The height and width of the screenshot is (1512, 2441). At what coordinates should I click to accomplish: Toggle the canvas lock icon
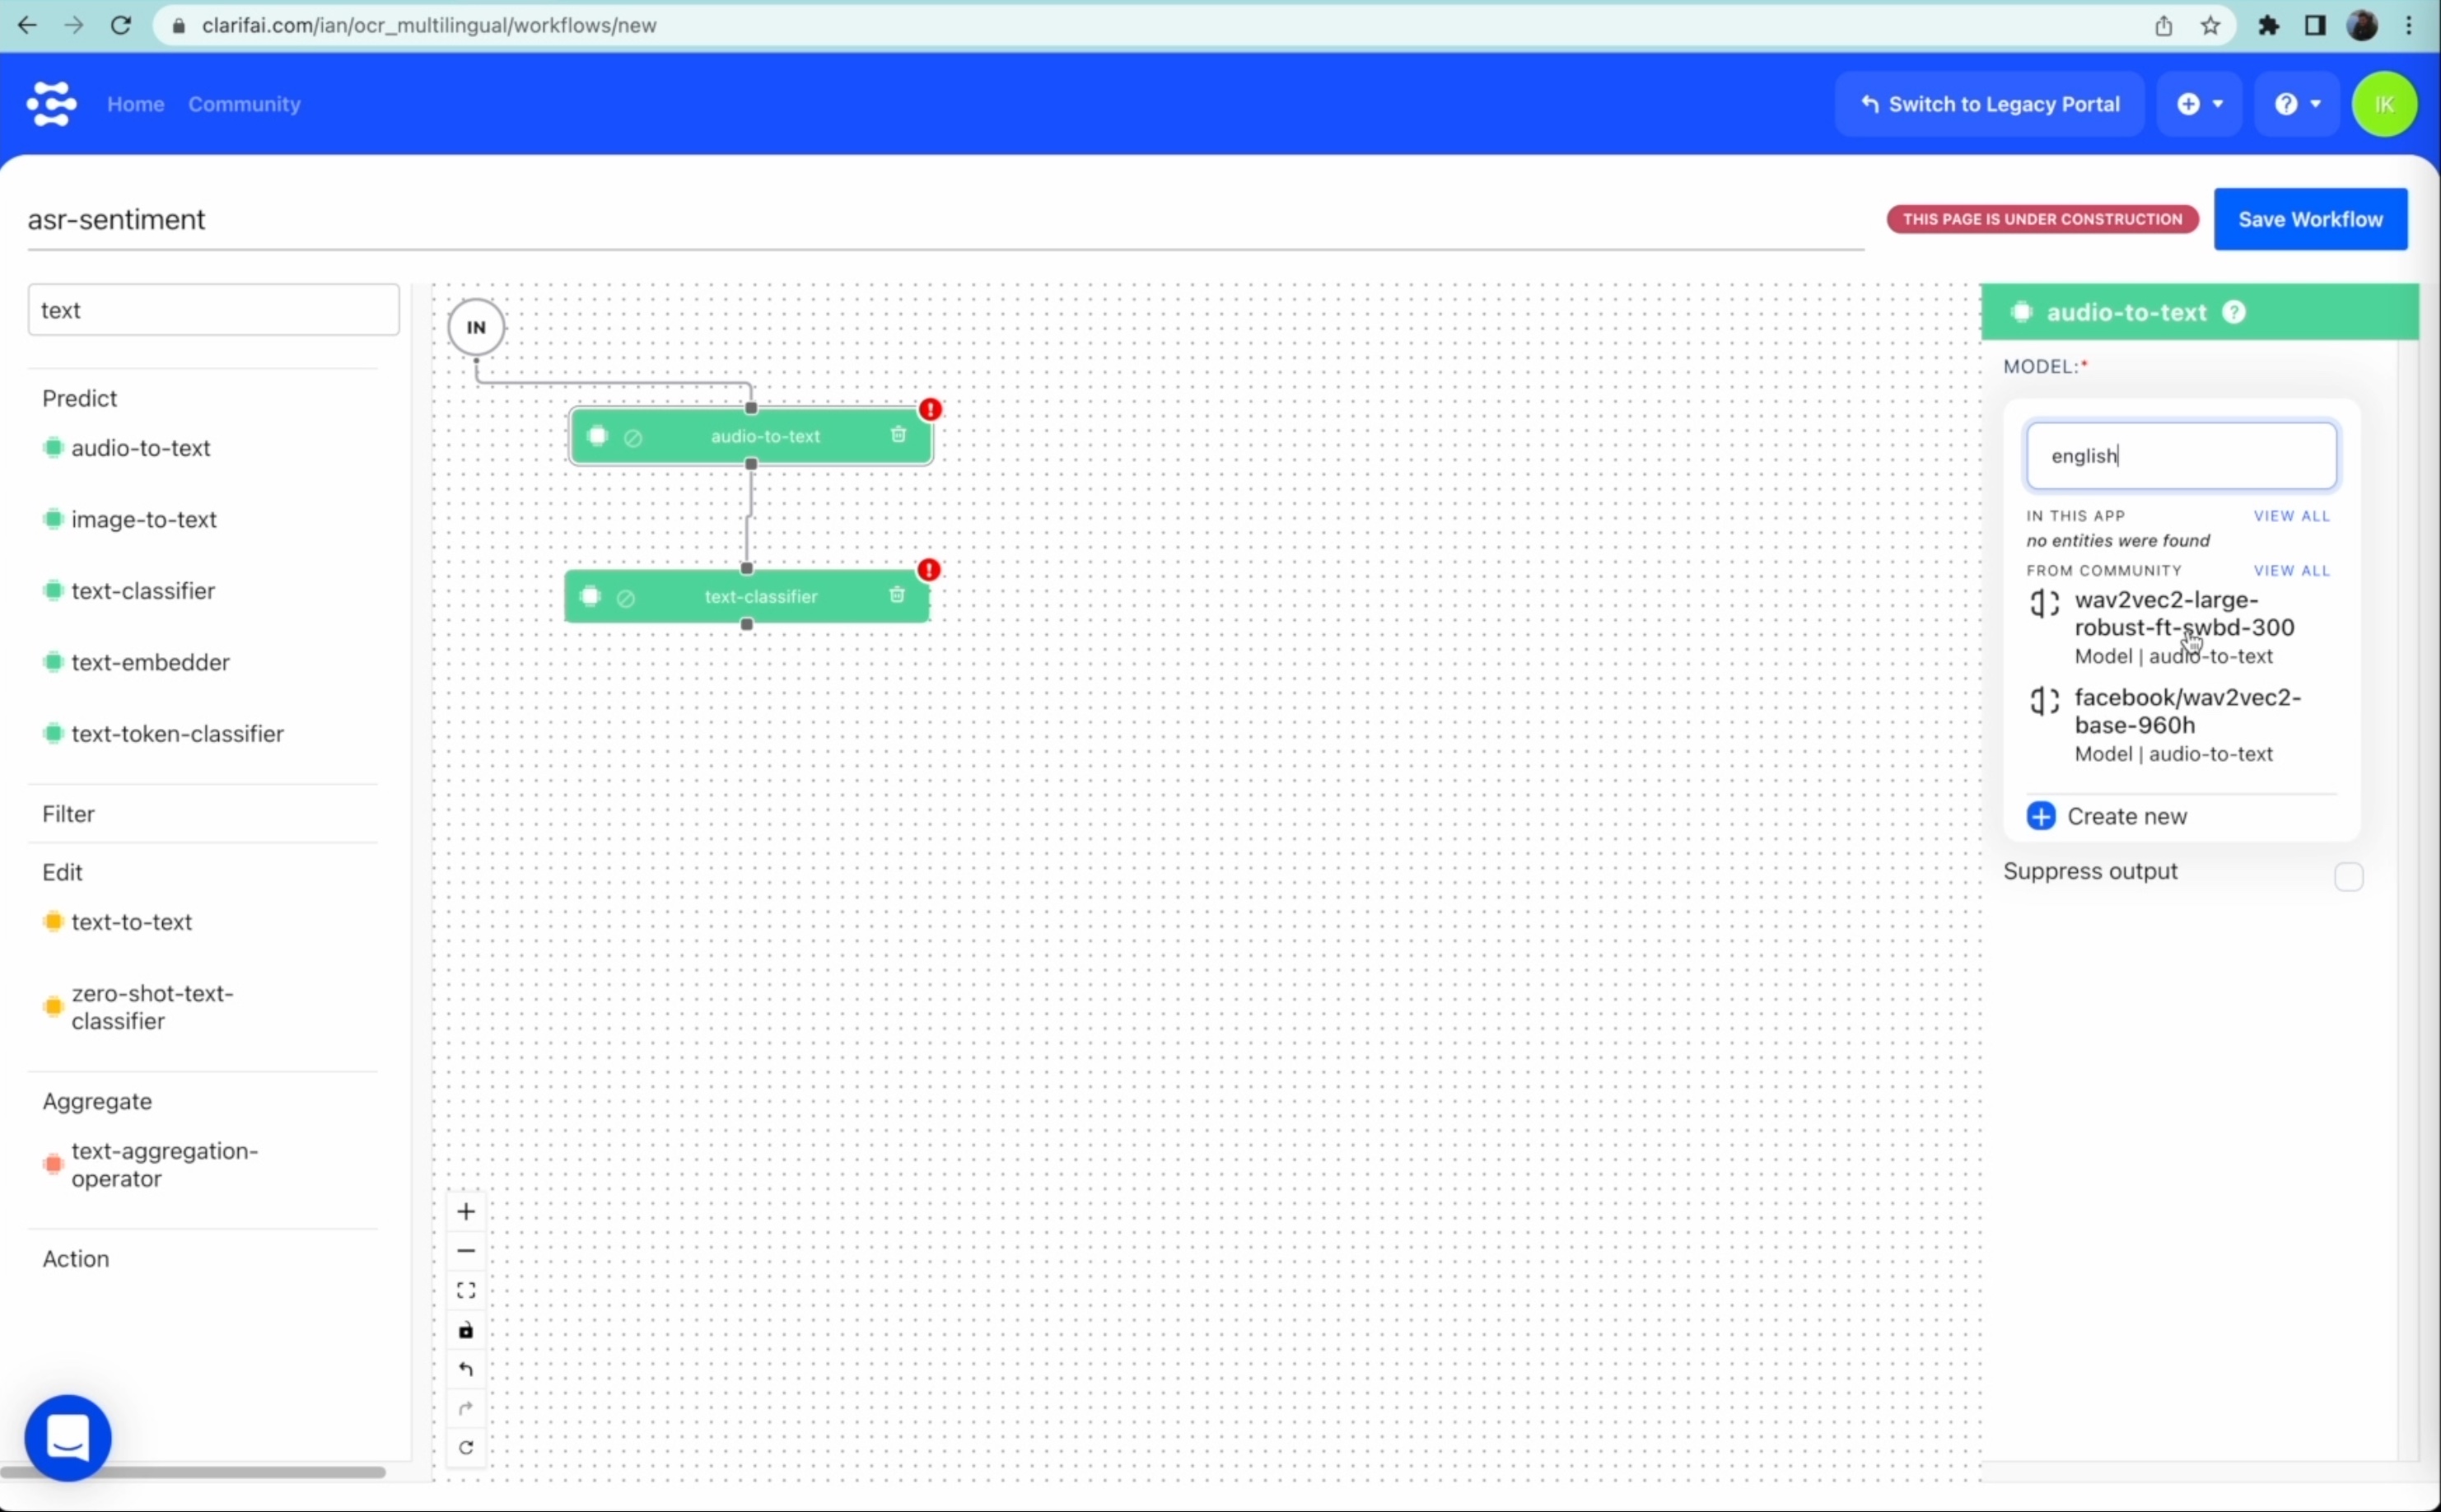pos(466,1331)
